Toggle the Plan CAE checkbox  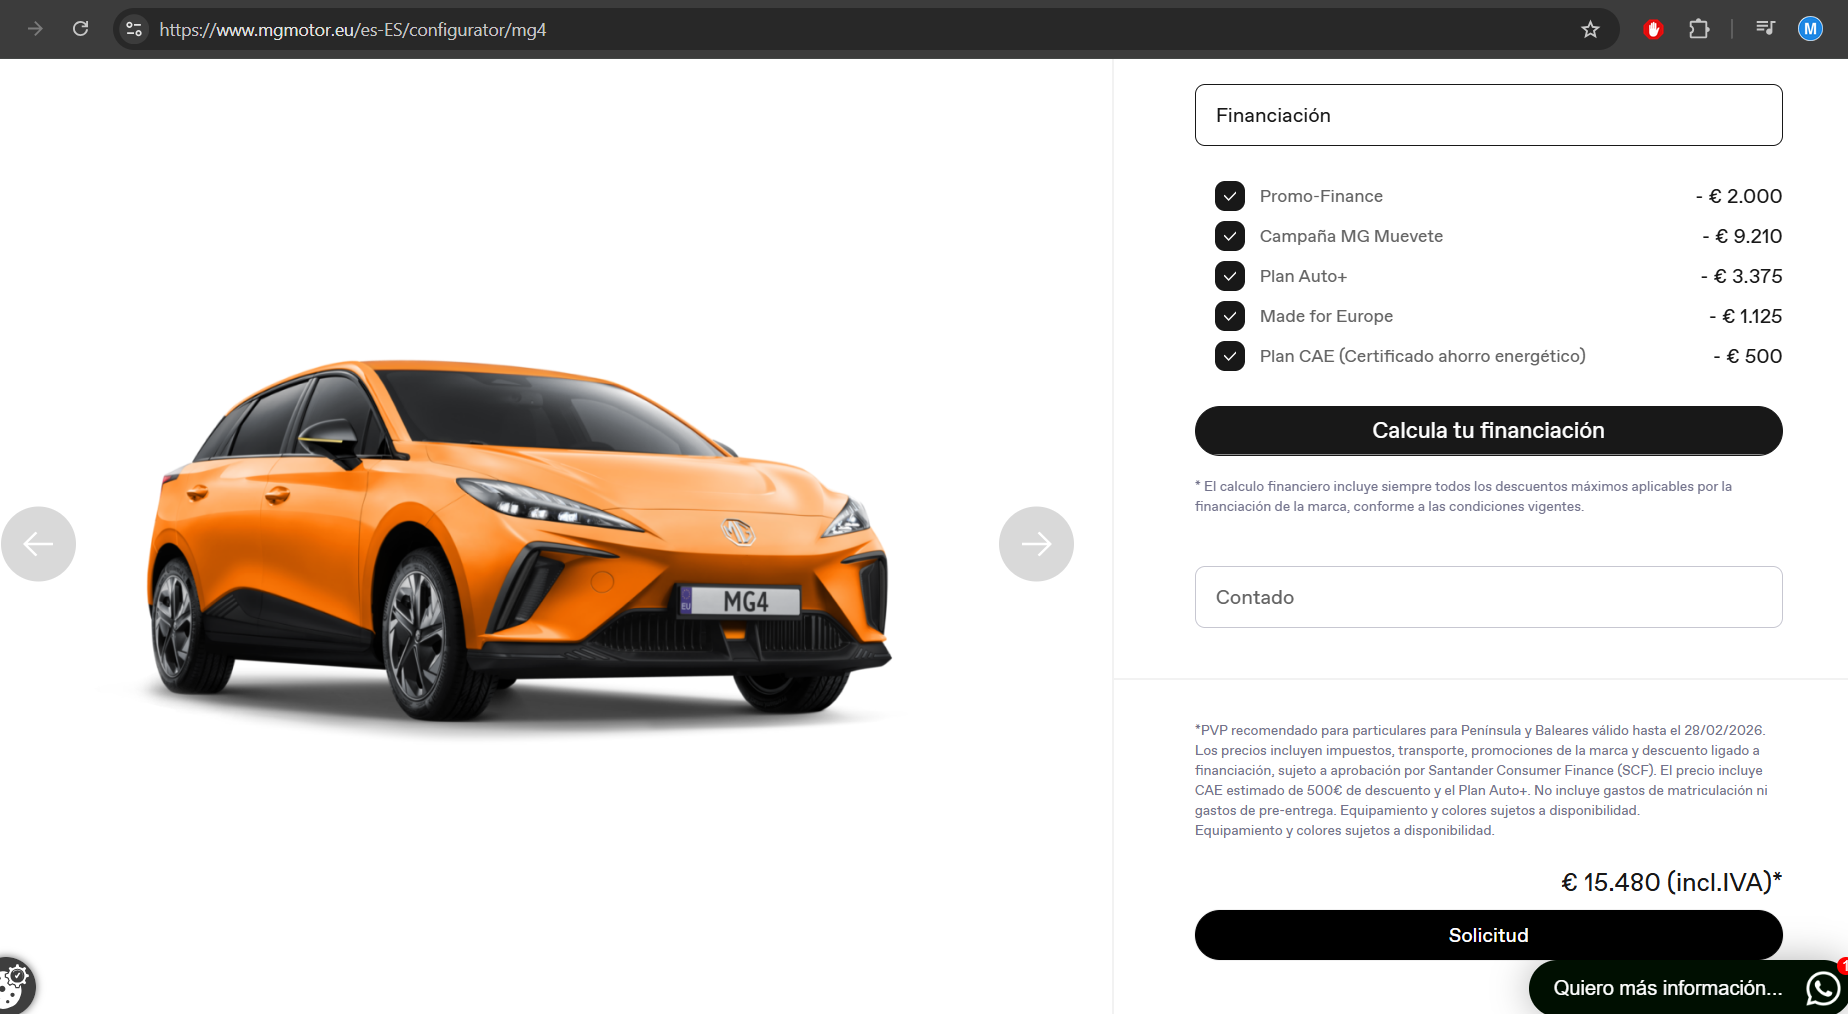point(1230,356)
